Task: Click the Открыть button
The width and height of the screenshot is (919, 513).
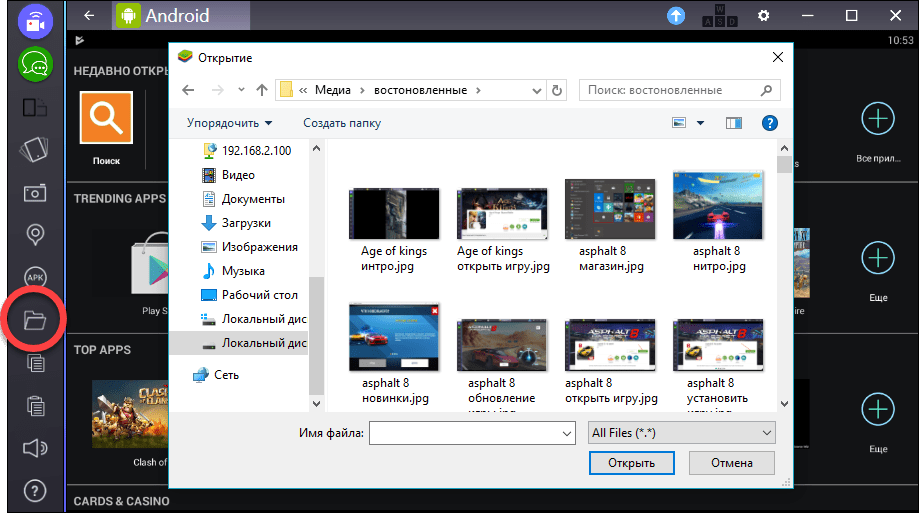Action: (631, 463)
